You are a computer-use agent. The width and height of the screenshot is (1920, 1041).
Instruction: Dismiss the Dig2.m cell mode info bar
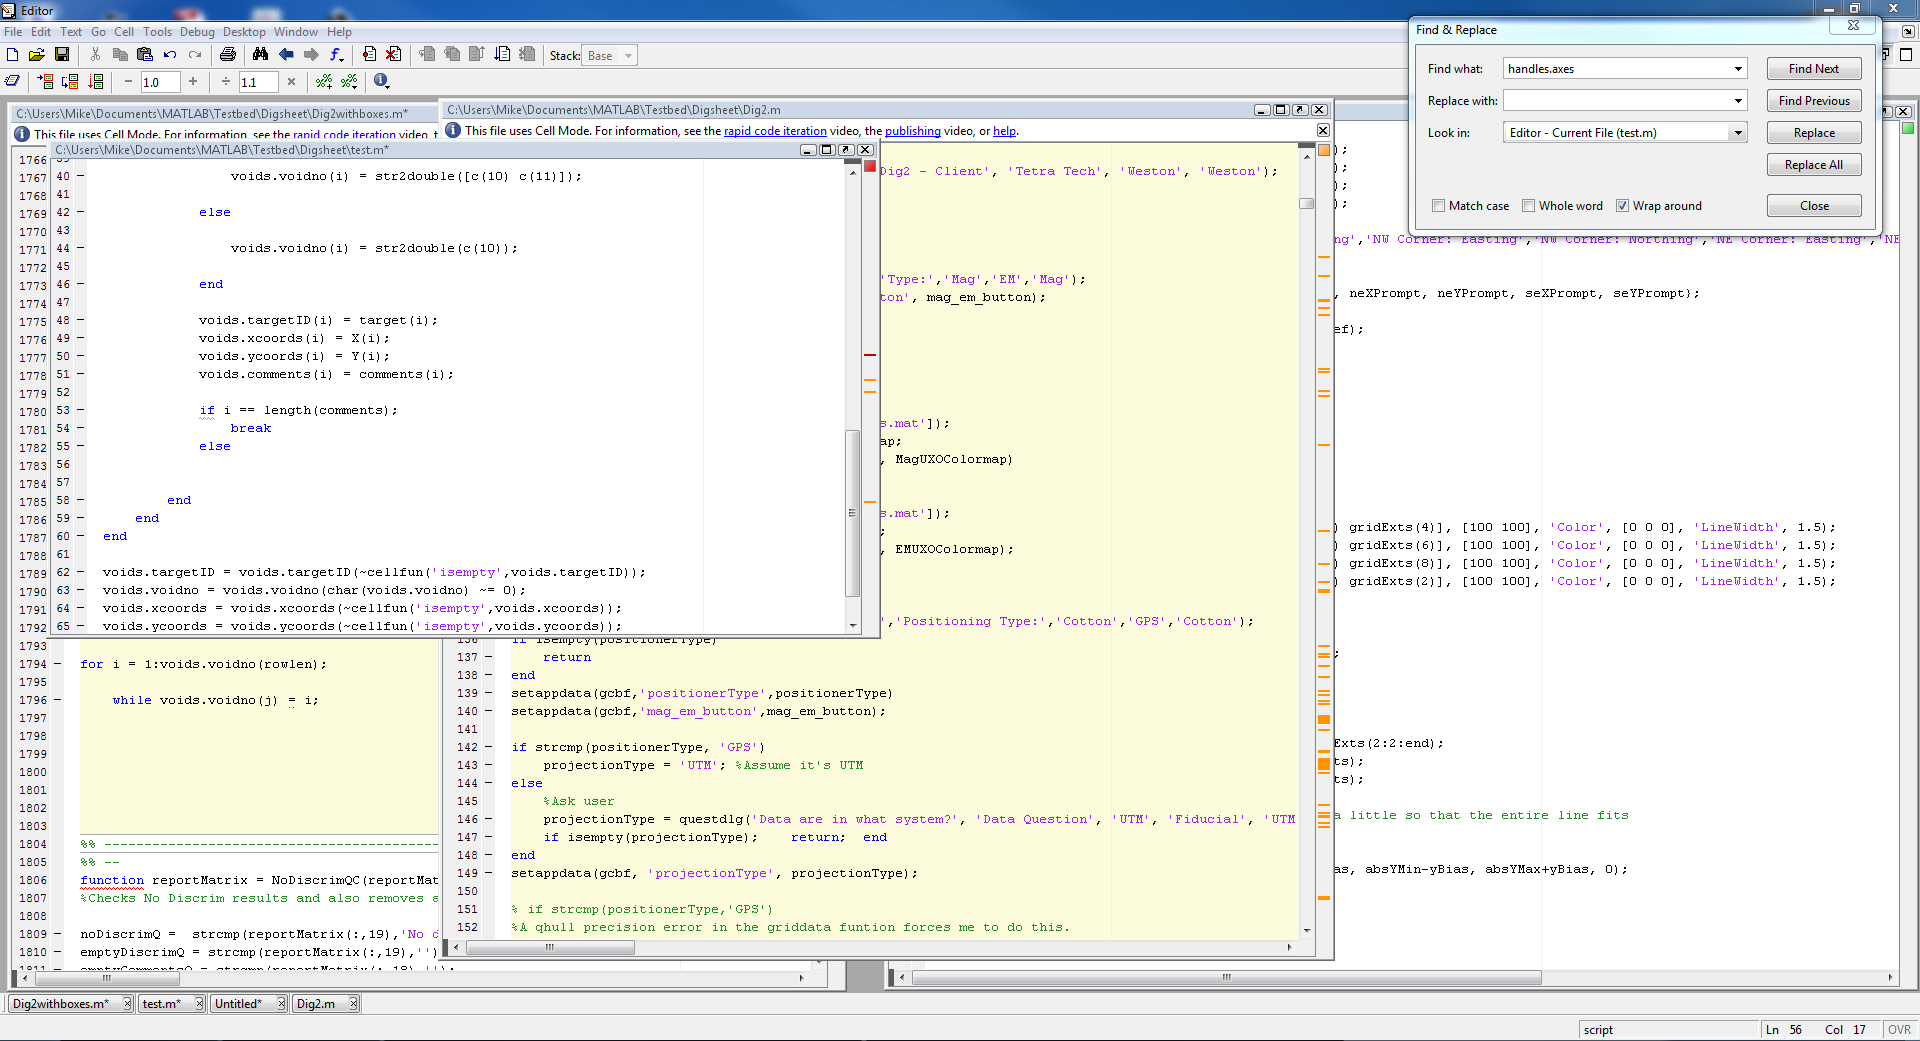coord(1323,131)
